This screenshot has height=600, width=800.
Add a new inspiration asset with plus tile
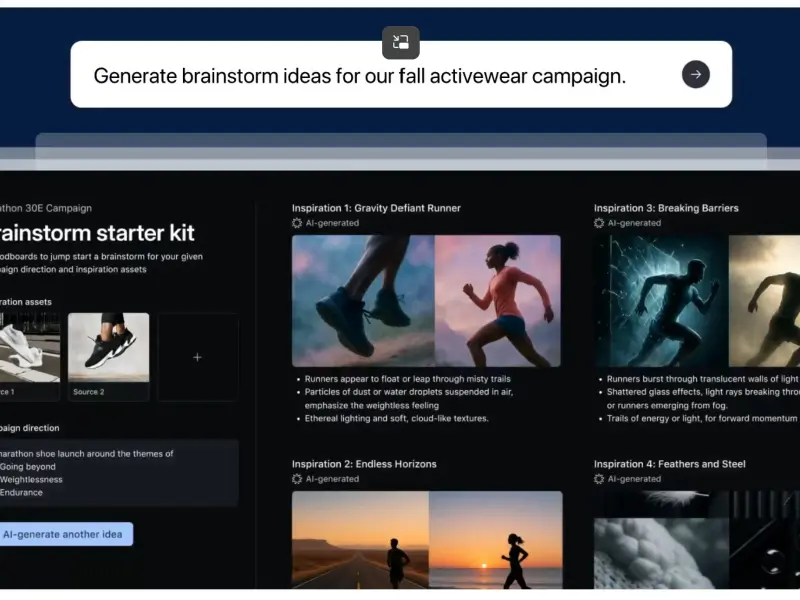tap(197, 357)
